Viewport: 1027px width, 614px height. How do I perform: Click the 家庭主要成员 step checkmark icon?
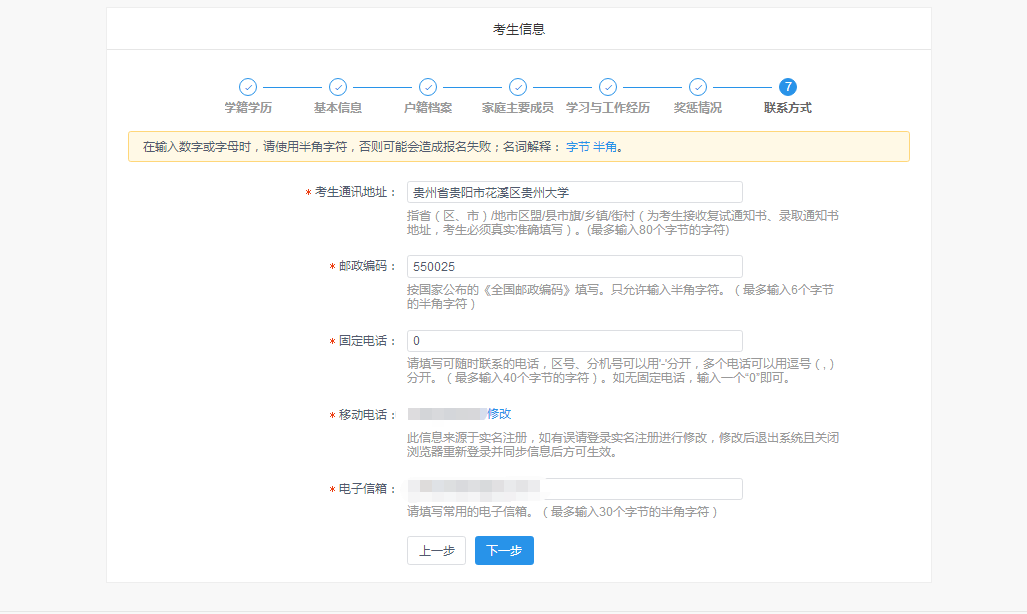(x=518, y=87)
